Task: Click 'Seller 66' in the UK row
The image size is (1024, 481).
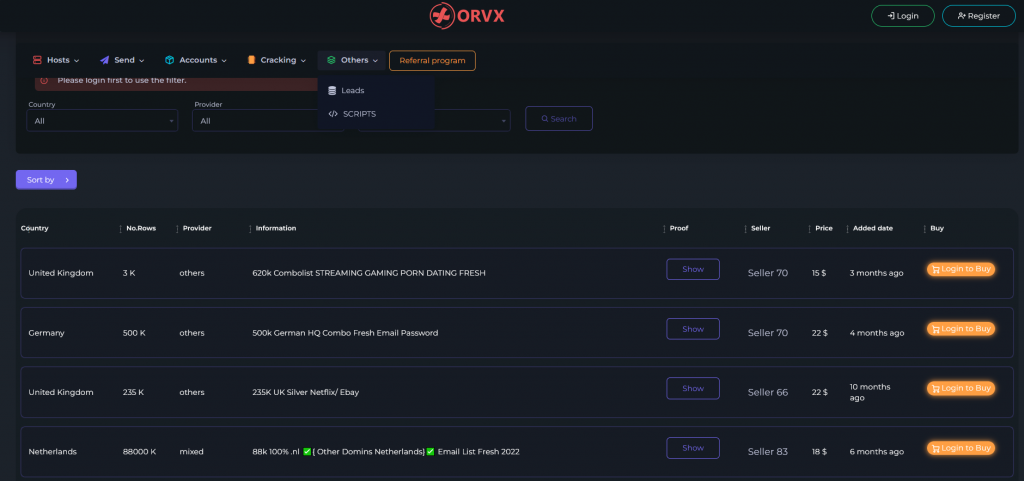Action: pos(768,392)
